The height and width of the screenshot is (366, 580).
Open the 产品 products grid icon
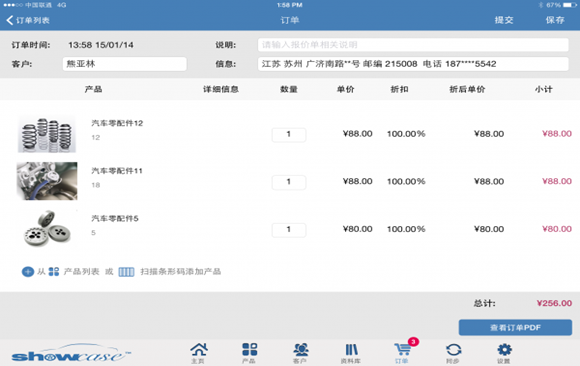(x=249, y=353)
